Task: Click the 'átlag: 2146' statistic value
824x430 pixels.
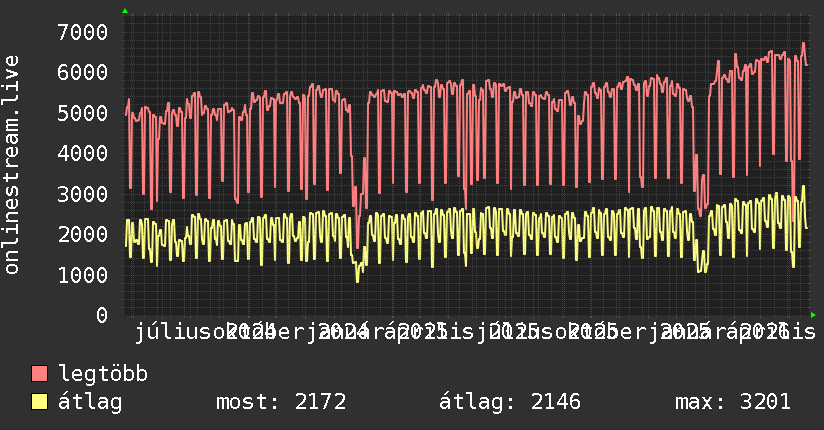Action: 510,402
